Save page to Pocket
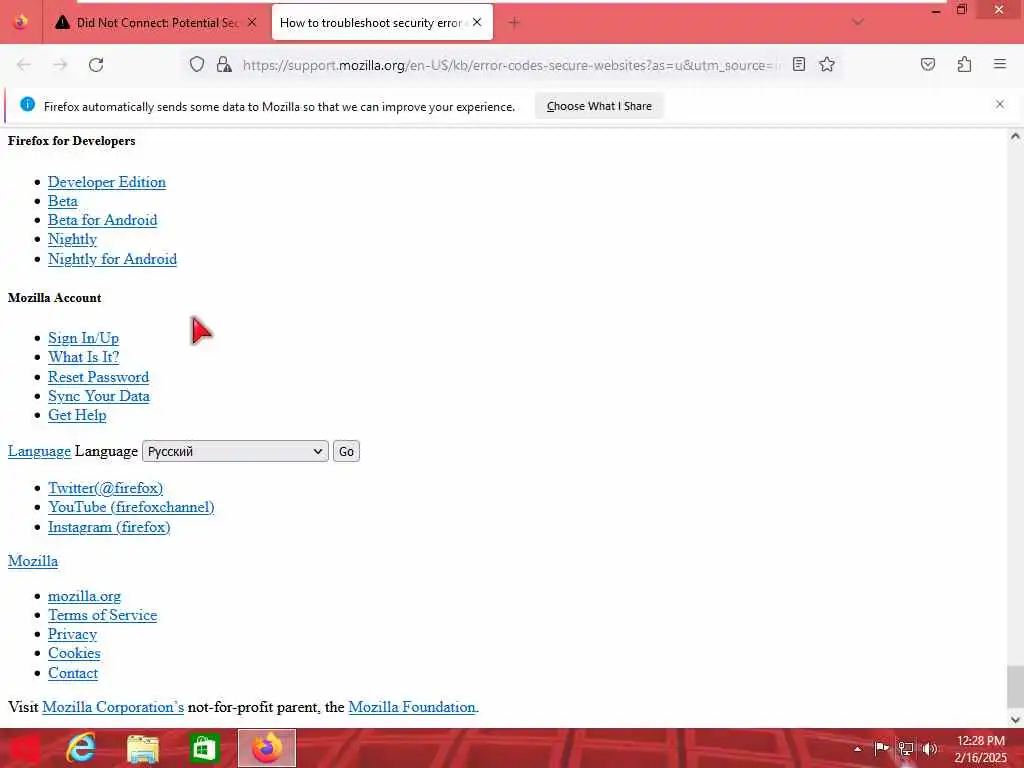Viewport: 1024px width, 768px height. pos(927,65)
